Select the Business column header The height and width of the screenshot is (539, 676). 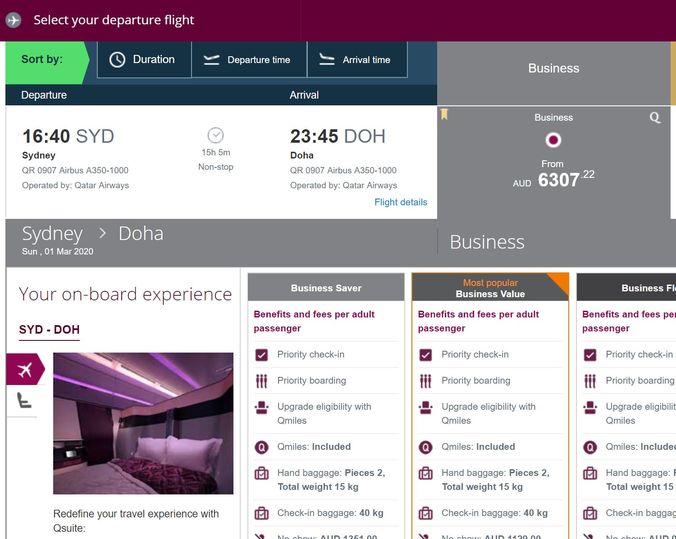pyautogui.click(x=554, y=68)
